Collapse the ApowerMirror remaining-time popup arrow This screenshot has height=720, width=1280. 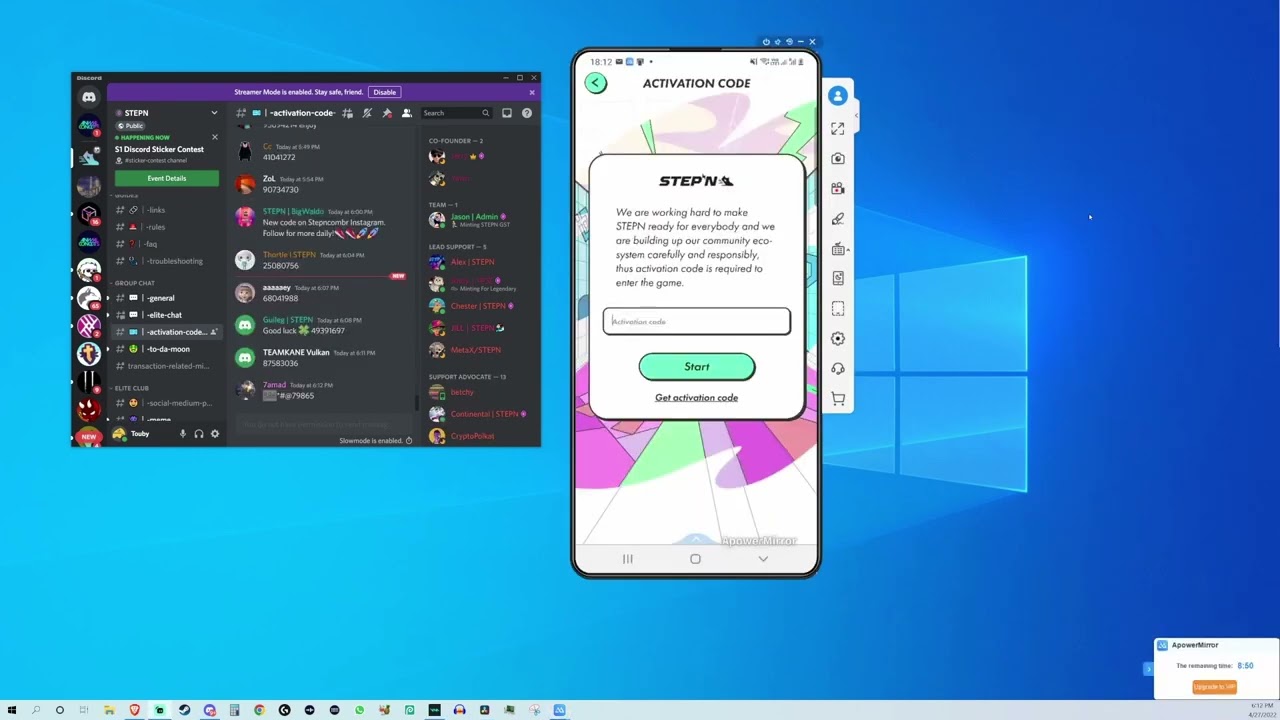click(1148, 669)
